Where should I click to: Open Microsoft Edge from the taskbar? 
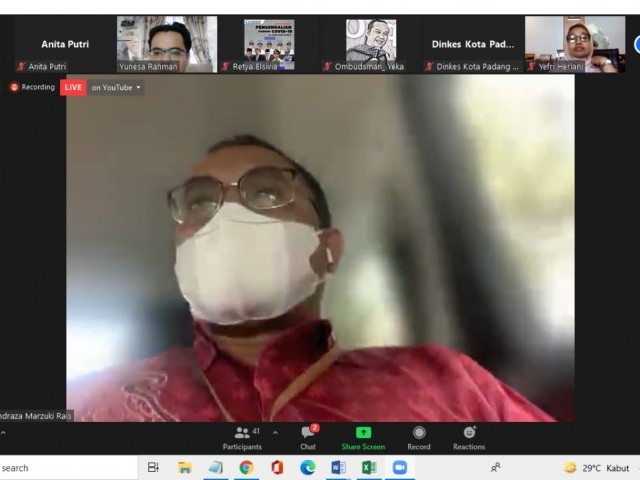308,467
